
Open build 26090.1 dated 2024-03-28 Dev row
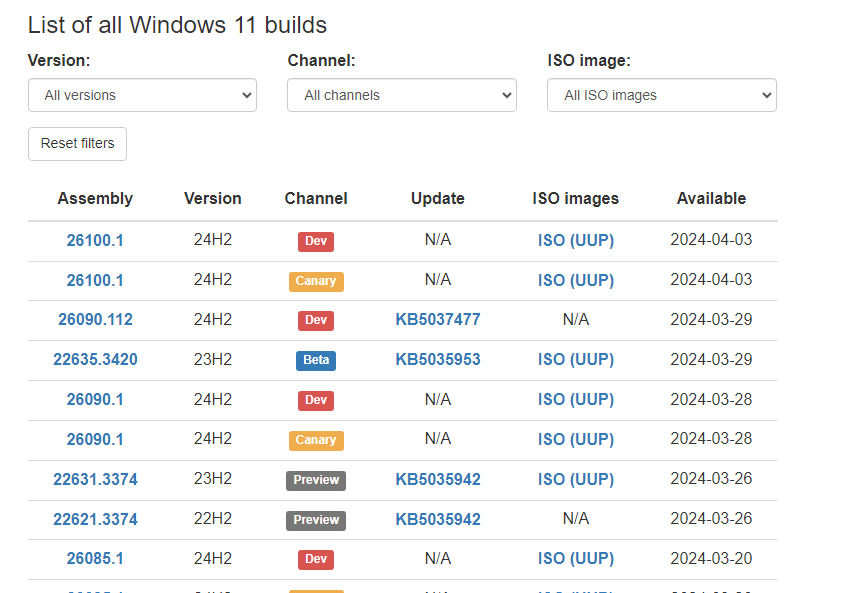(x=95, y=399)
